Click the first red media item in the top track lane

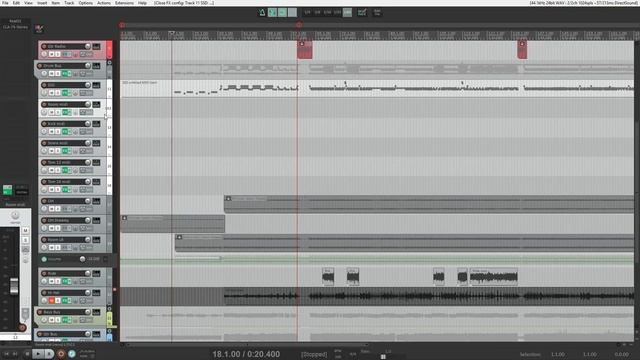[304, 49]
